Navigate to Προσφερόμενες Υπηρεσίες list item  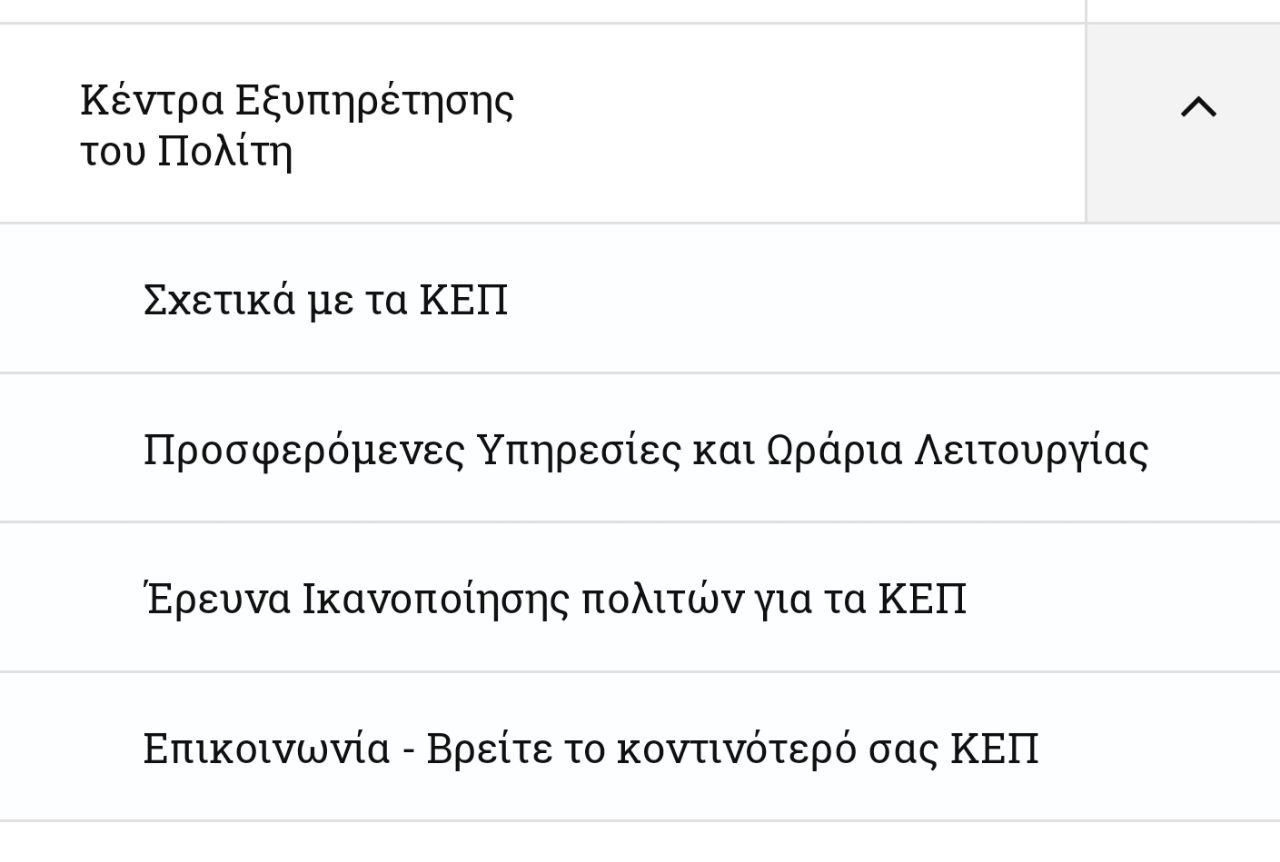pos(645,450)
